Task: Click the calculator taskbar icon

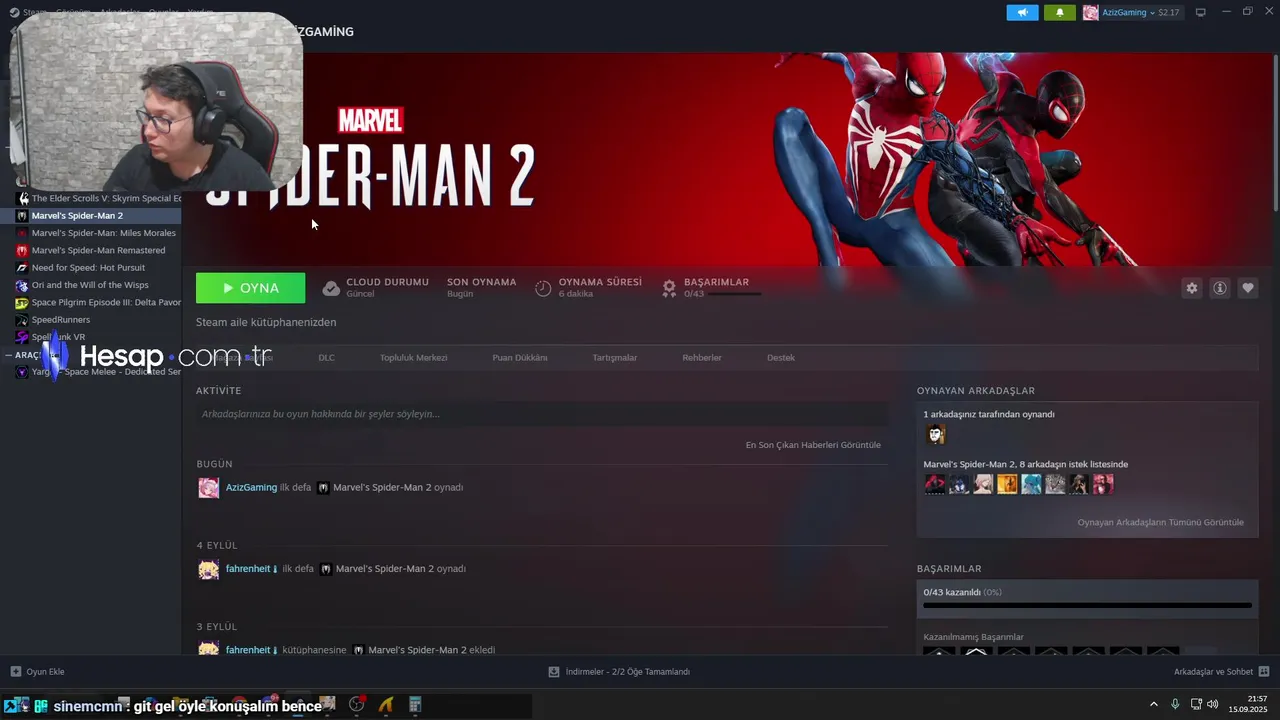Action: [x=415, y=705]
